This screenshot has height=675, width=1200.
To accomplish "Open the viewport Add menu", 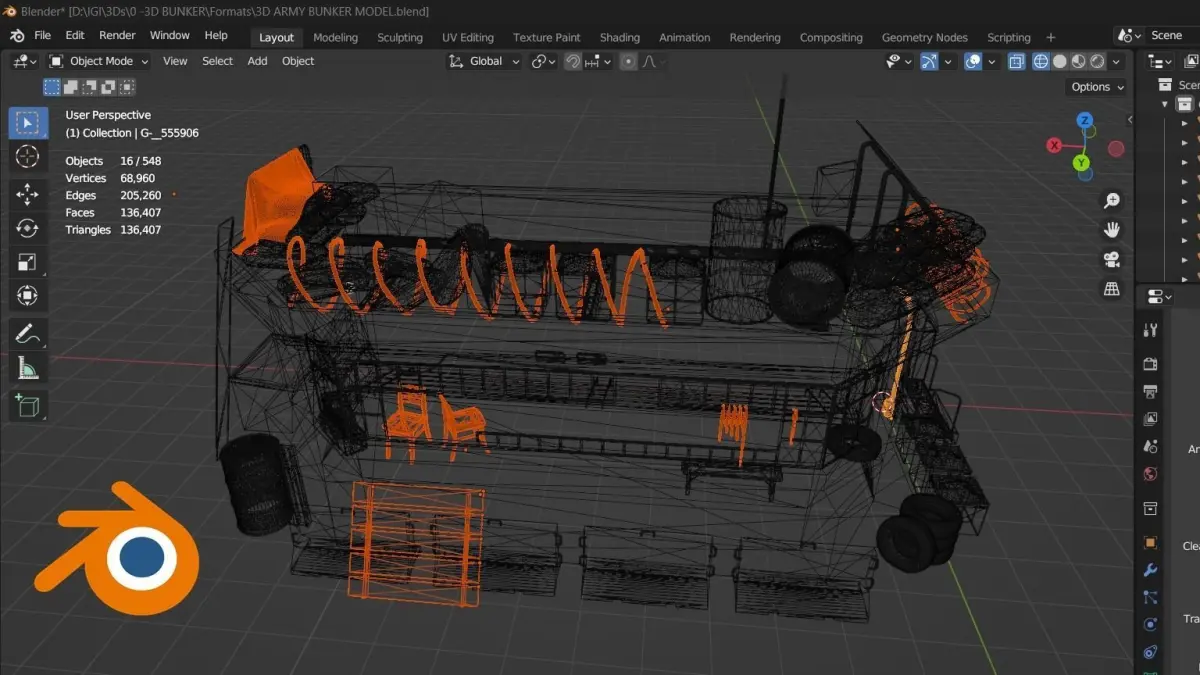I will click(257, 61).
